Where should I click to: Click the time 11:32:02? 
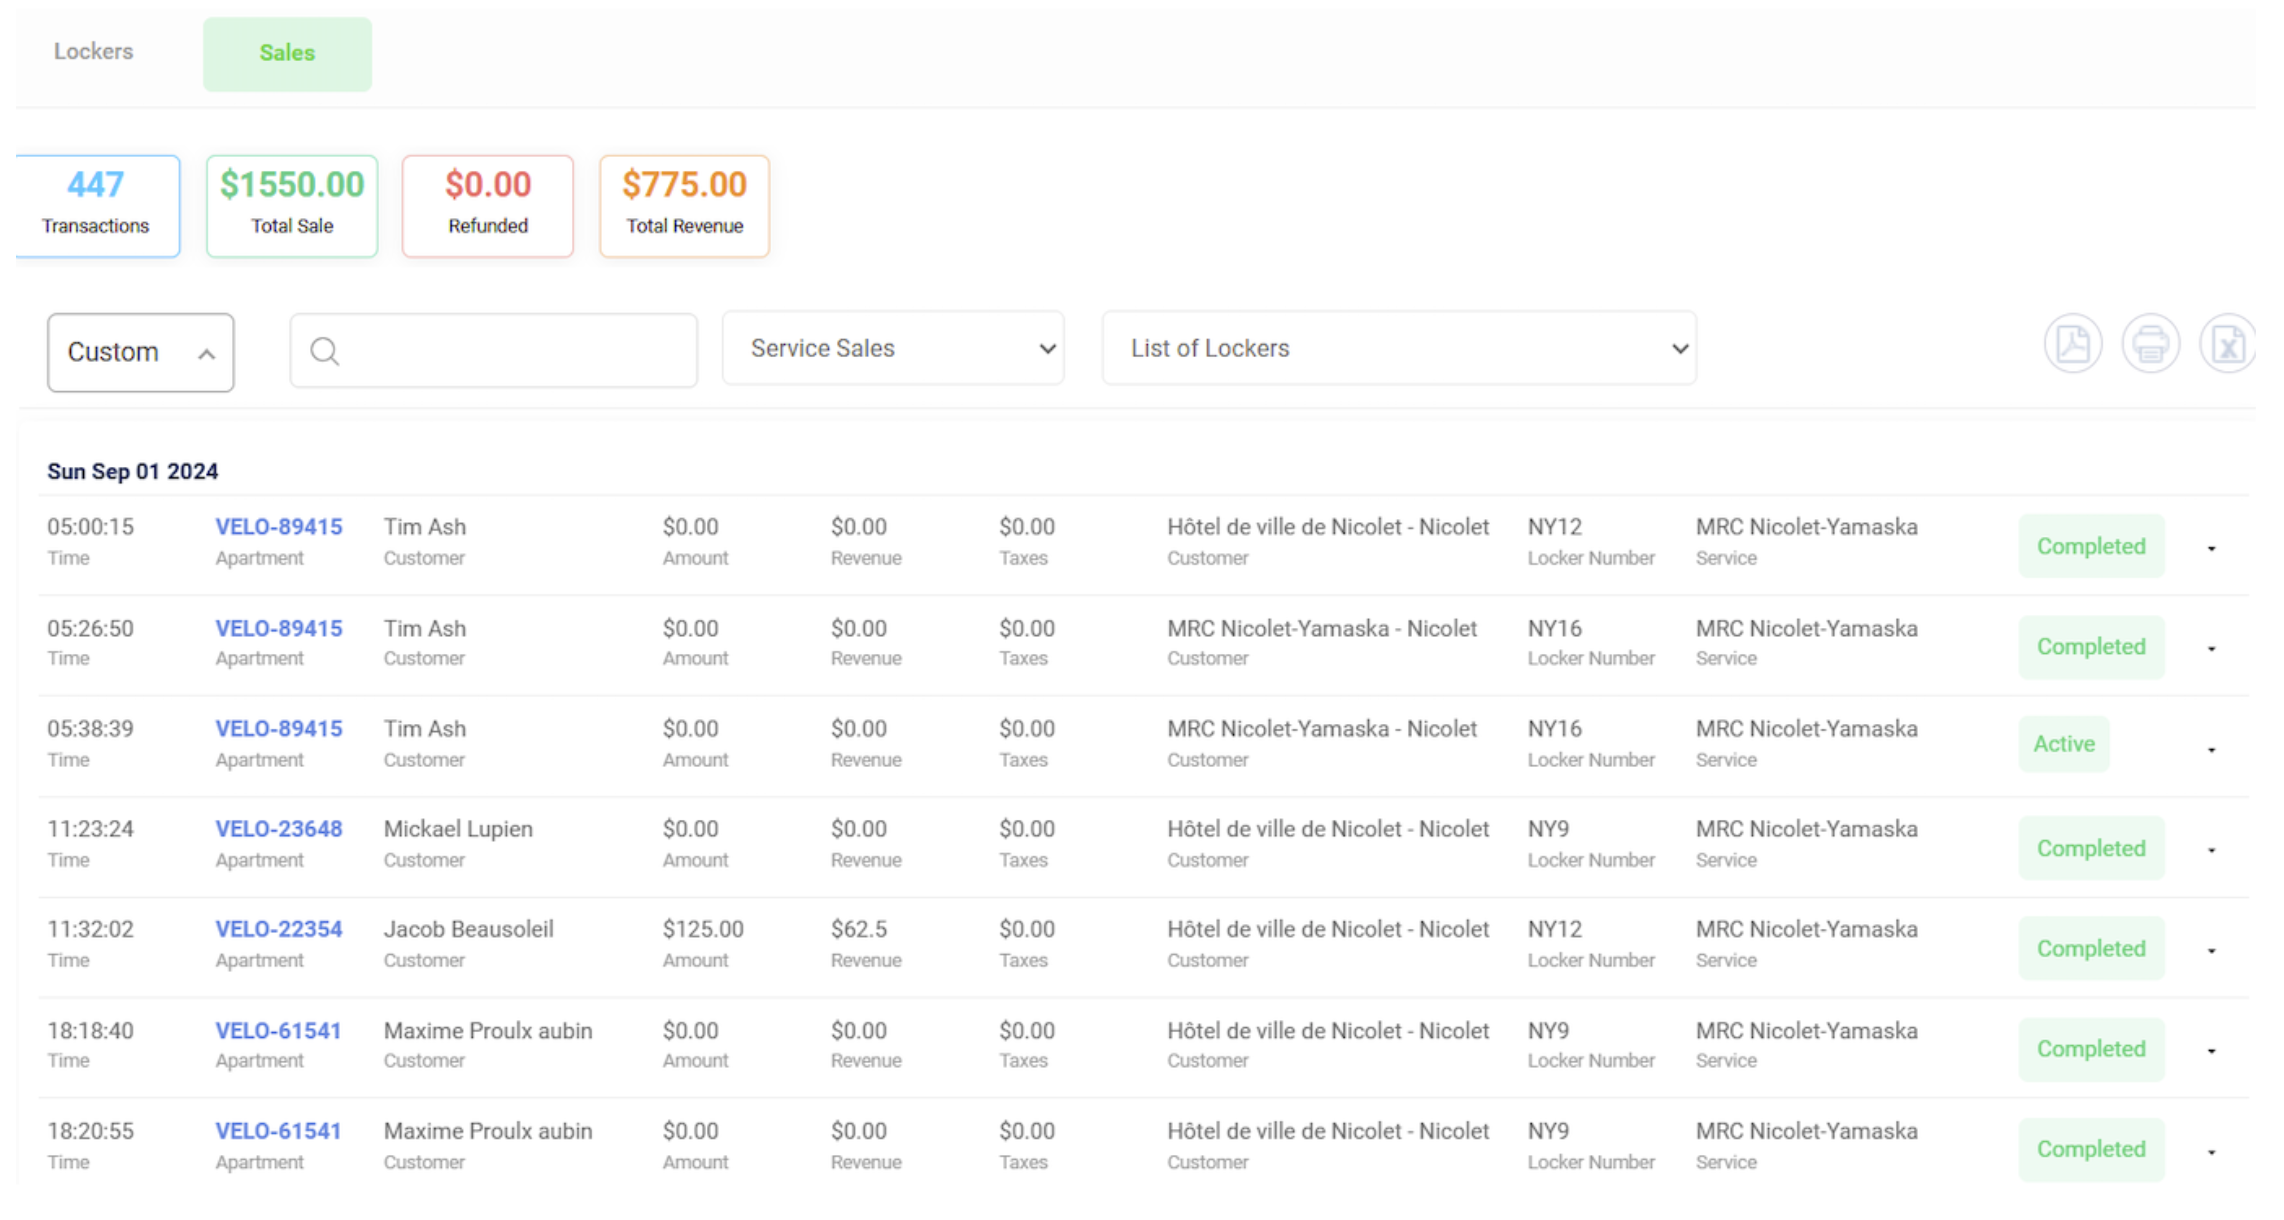(x=90, y=929)
